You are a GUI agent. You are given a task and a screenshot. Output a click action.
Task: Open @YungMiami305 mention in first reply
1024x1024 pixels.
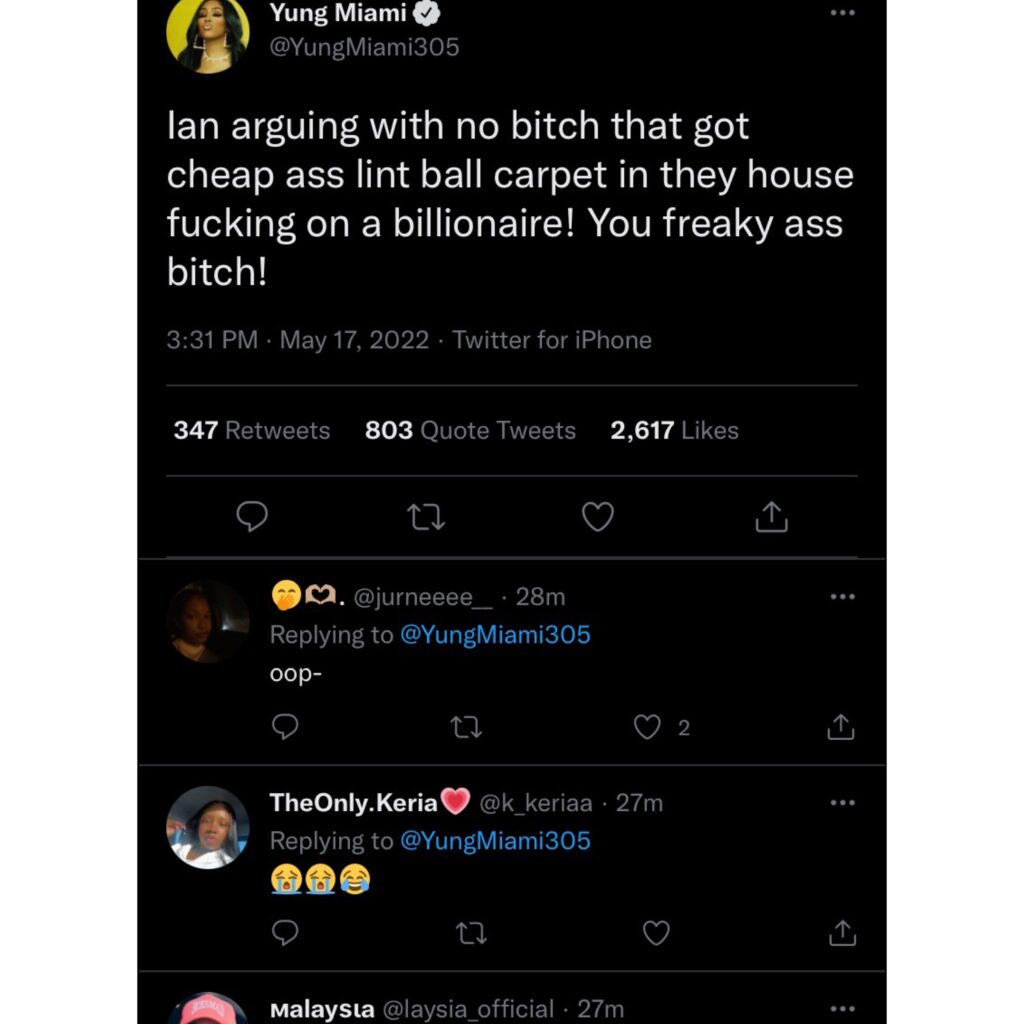click(495, 635)
